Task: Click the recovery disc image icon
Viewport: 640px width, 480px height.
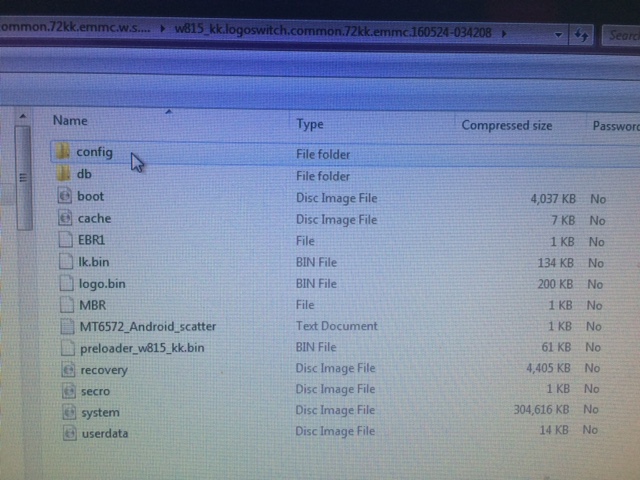Action: (68, 369)
